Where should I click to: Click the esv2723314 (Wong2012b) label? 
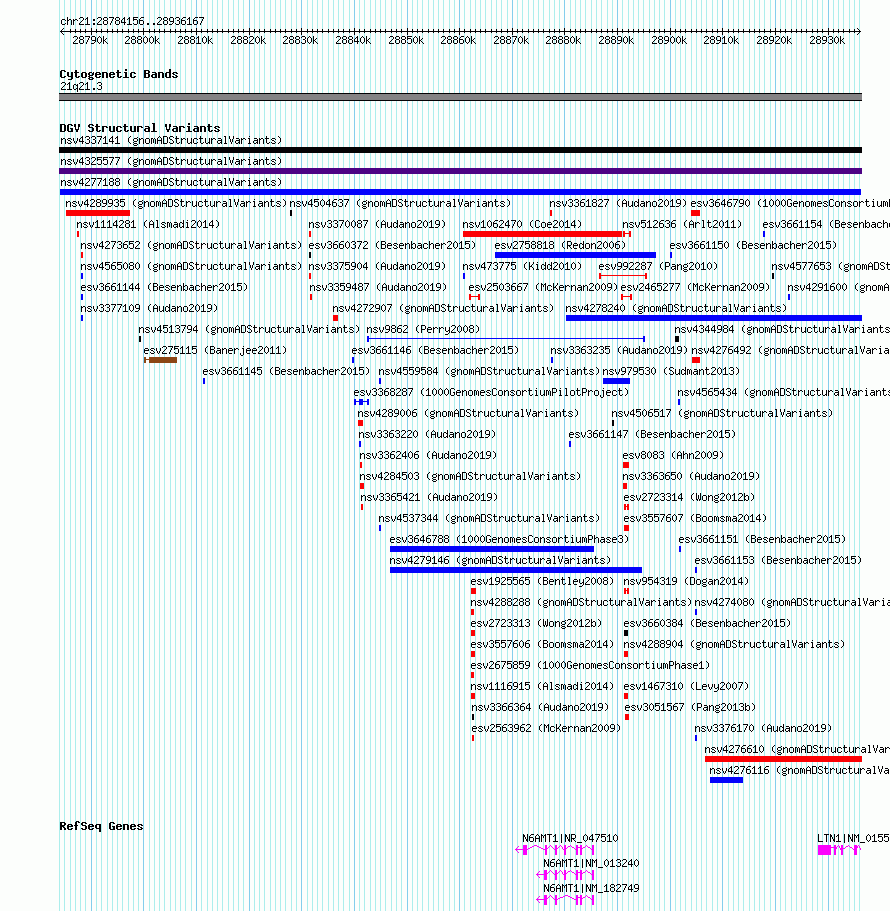[689, 497]
